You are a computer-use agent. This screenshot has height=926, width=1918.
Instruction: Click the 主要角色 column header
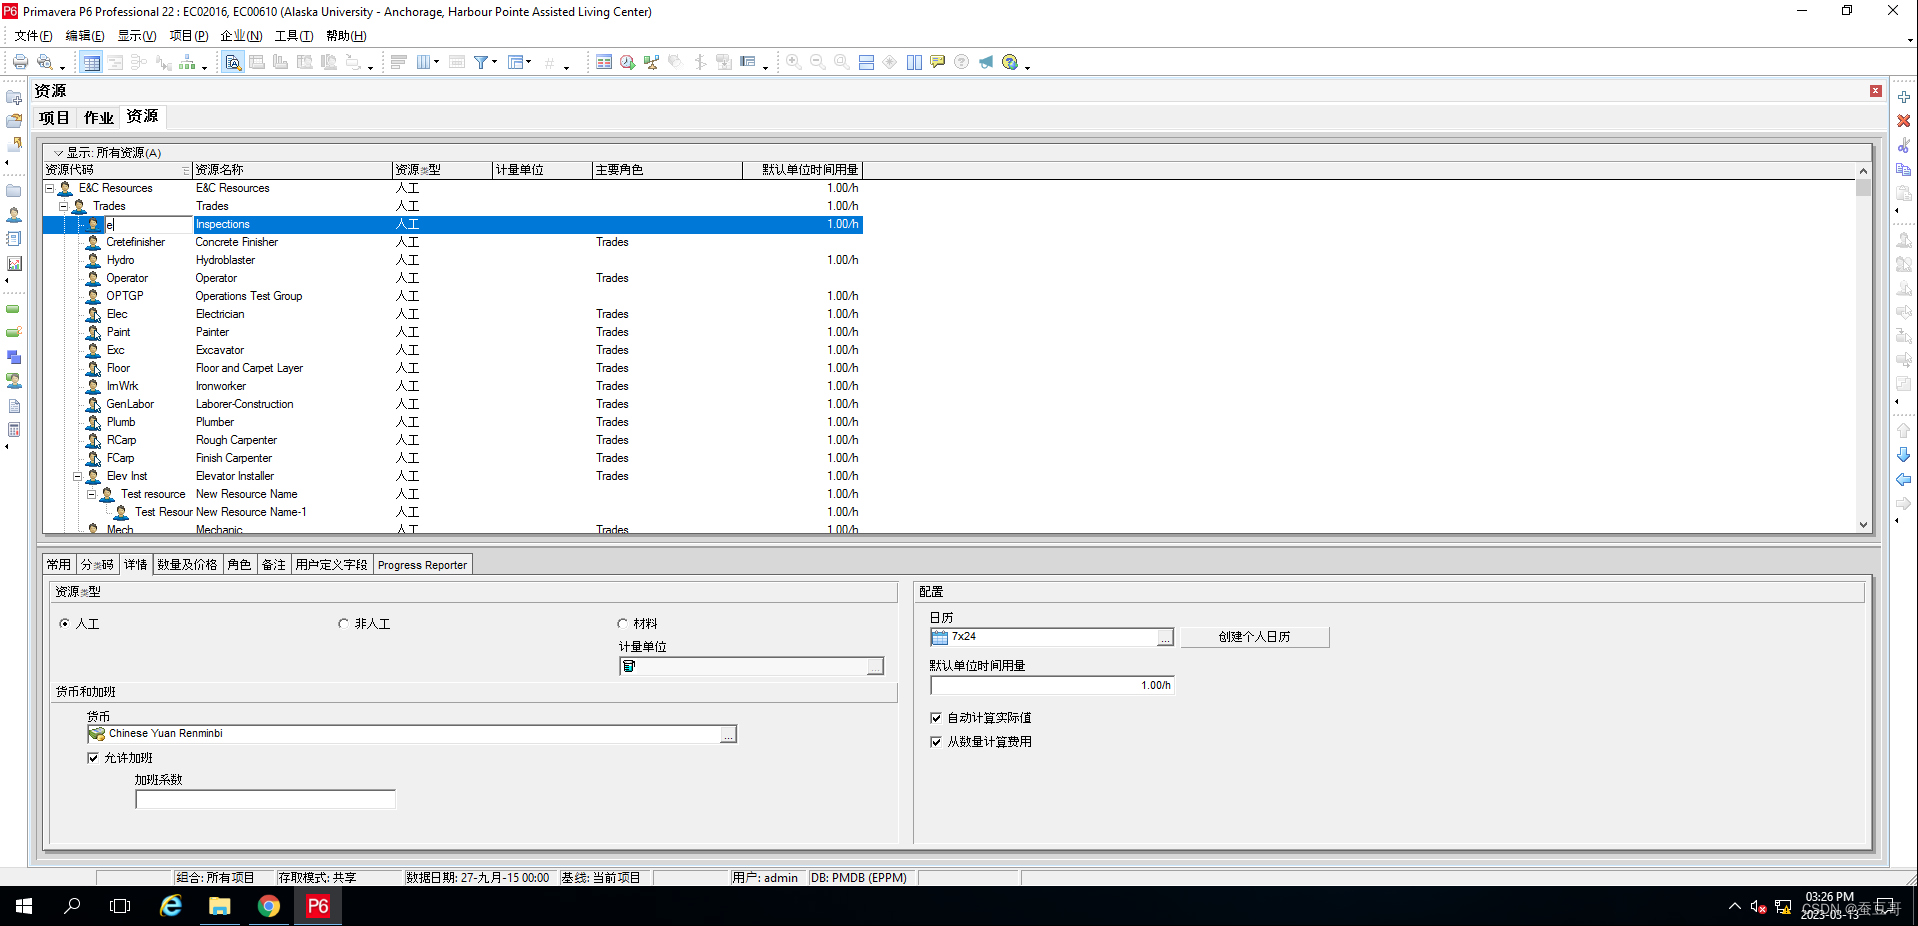(667, 170)
